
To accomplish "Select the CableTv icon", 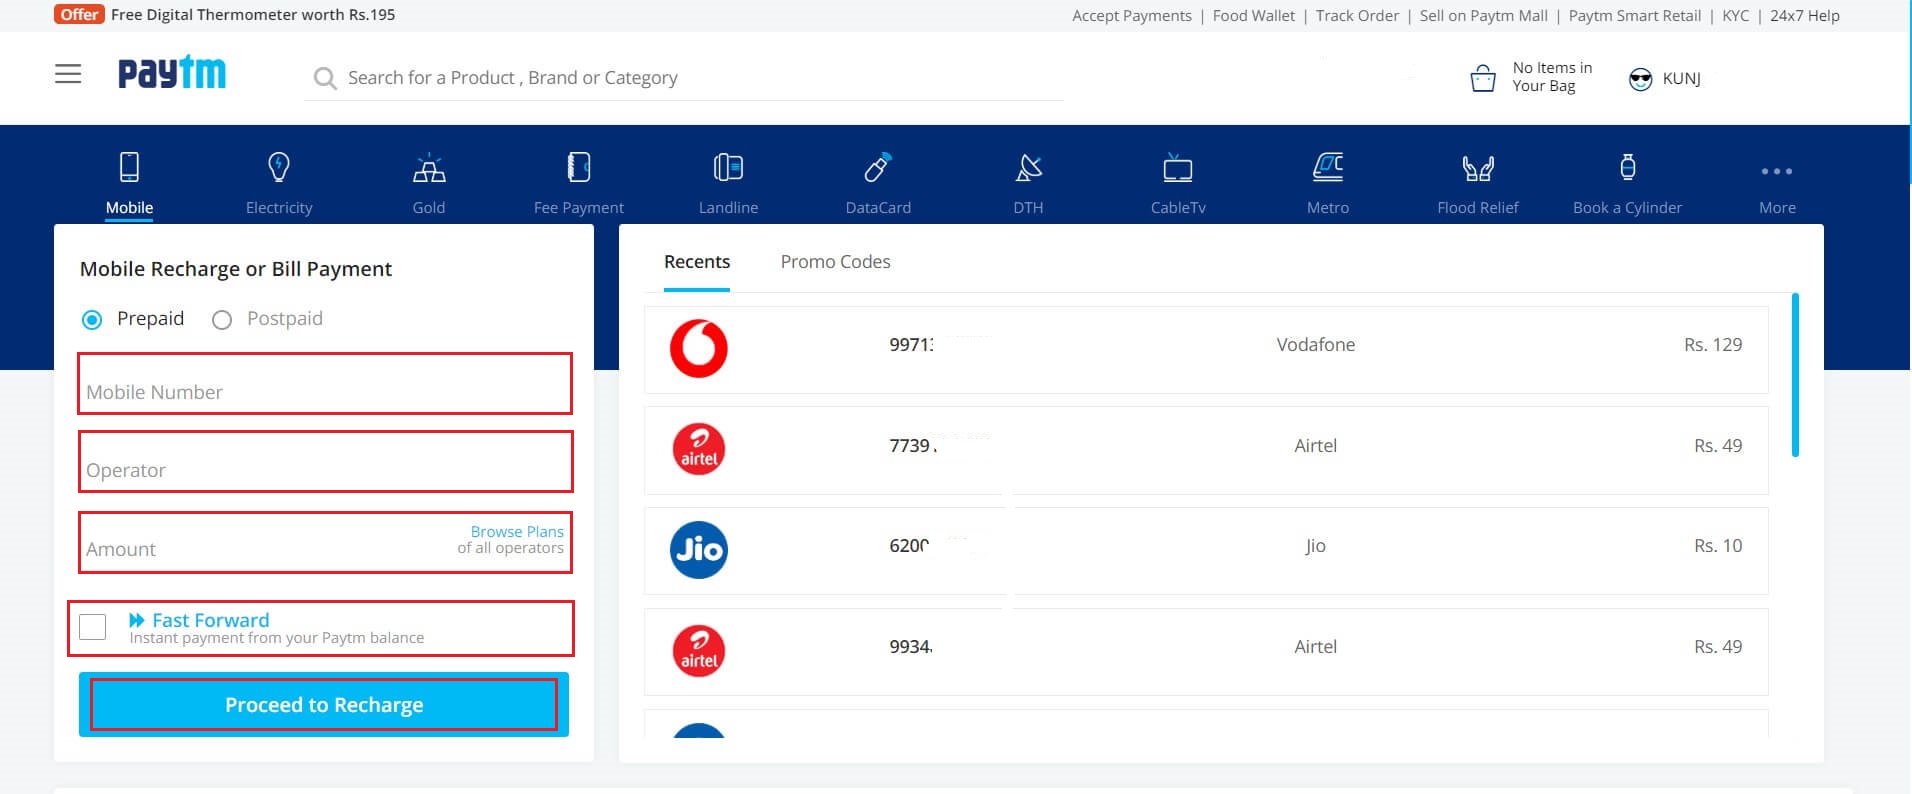I will 1178,167.
